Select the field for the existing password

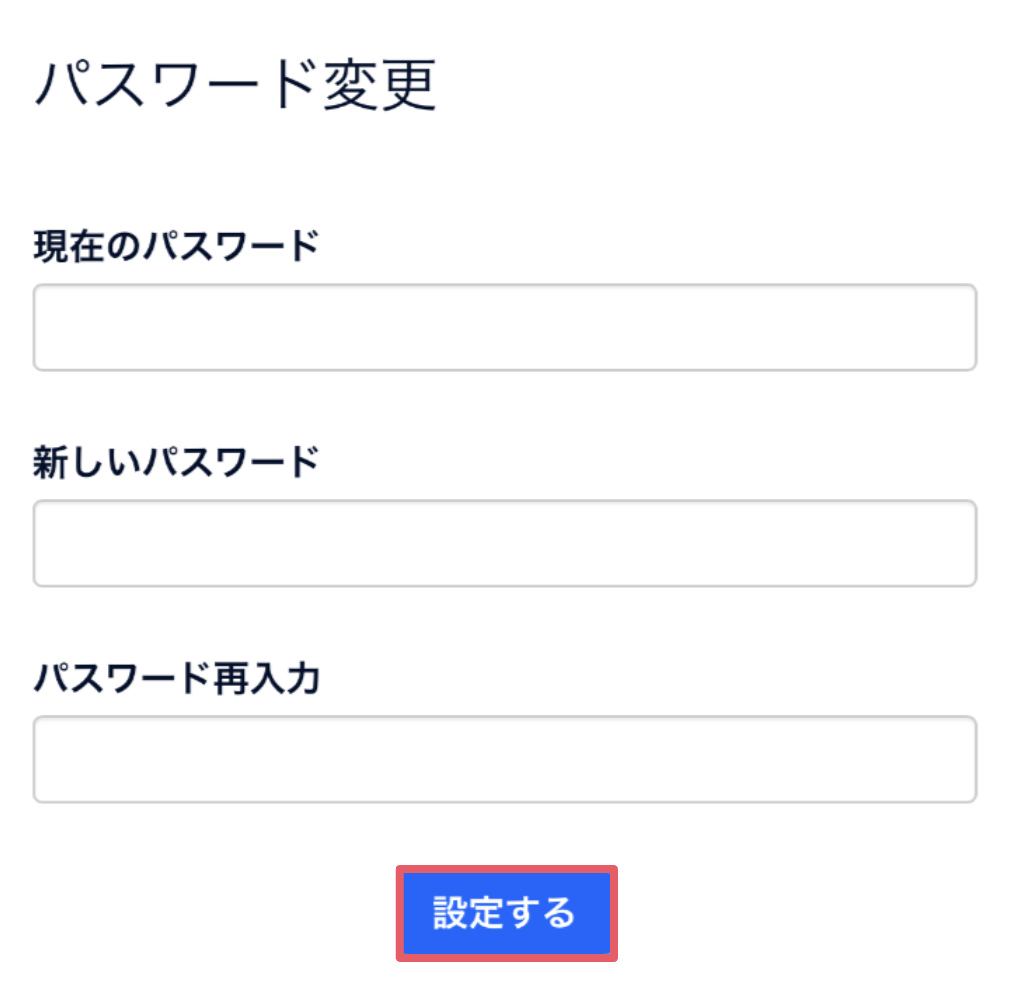pos(504,327)
